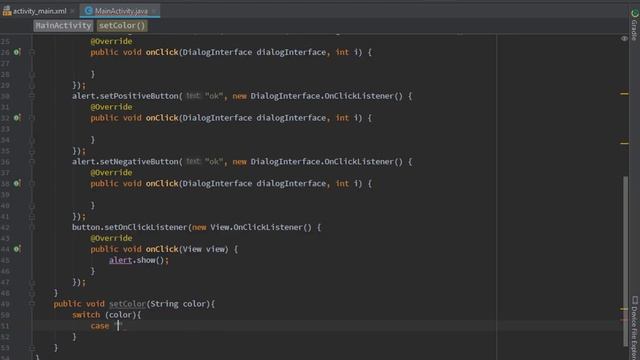Image resolution: width=640 pixels, height=360 pixels.
Task: Collapse the setNegativeButton block at line 36
Action: (x=32, y=162)
